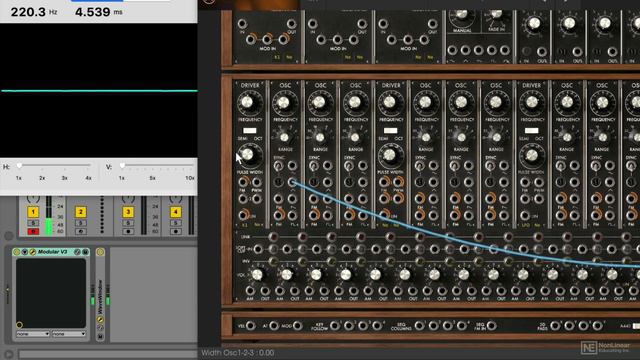
Task: Turn the first LINK knob in mixer
Action: 273,237
